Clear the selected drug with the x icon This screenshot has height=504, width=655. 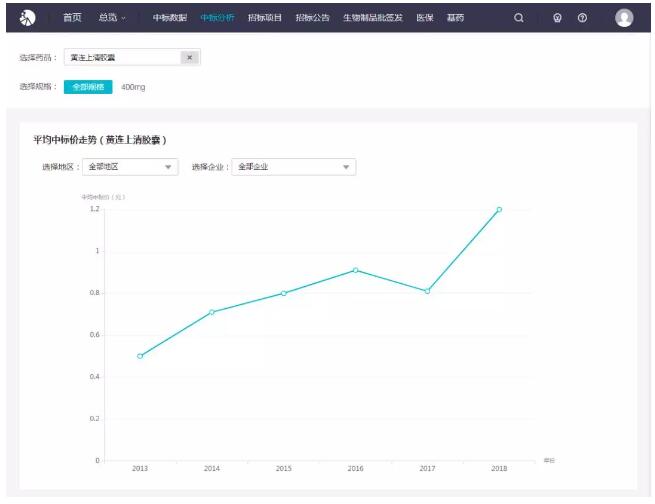tap(189, 58)
